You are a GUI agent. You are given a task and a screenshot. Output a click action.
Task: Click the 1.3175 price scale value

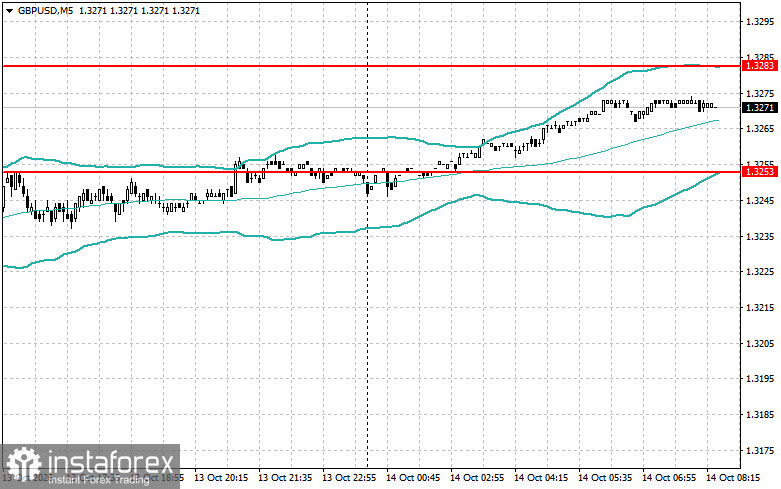[x=760, y=450]
